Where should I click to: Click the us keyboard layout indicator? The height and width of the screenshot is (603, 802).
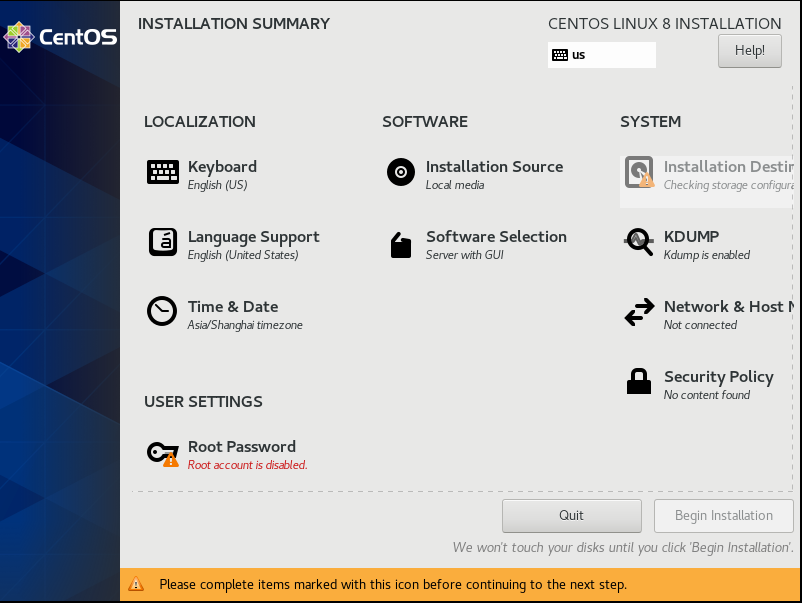[x=602, y=55]
